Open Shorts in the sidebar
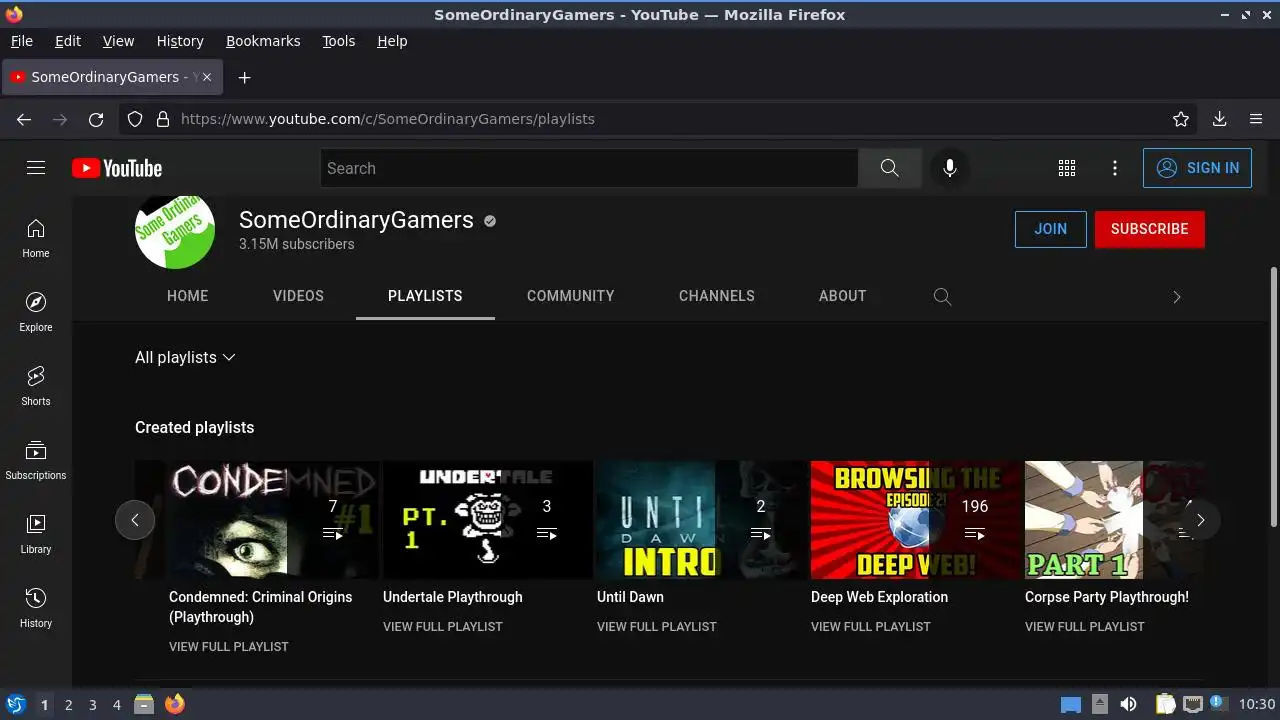The image size is (1280, 720). (x=36, y=387)
